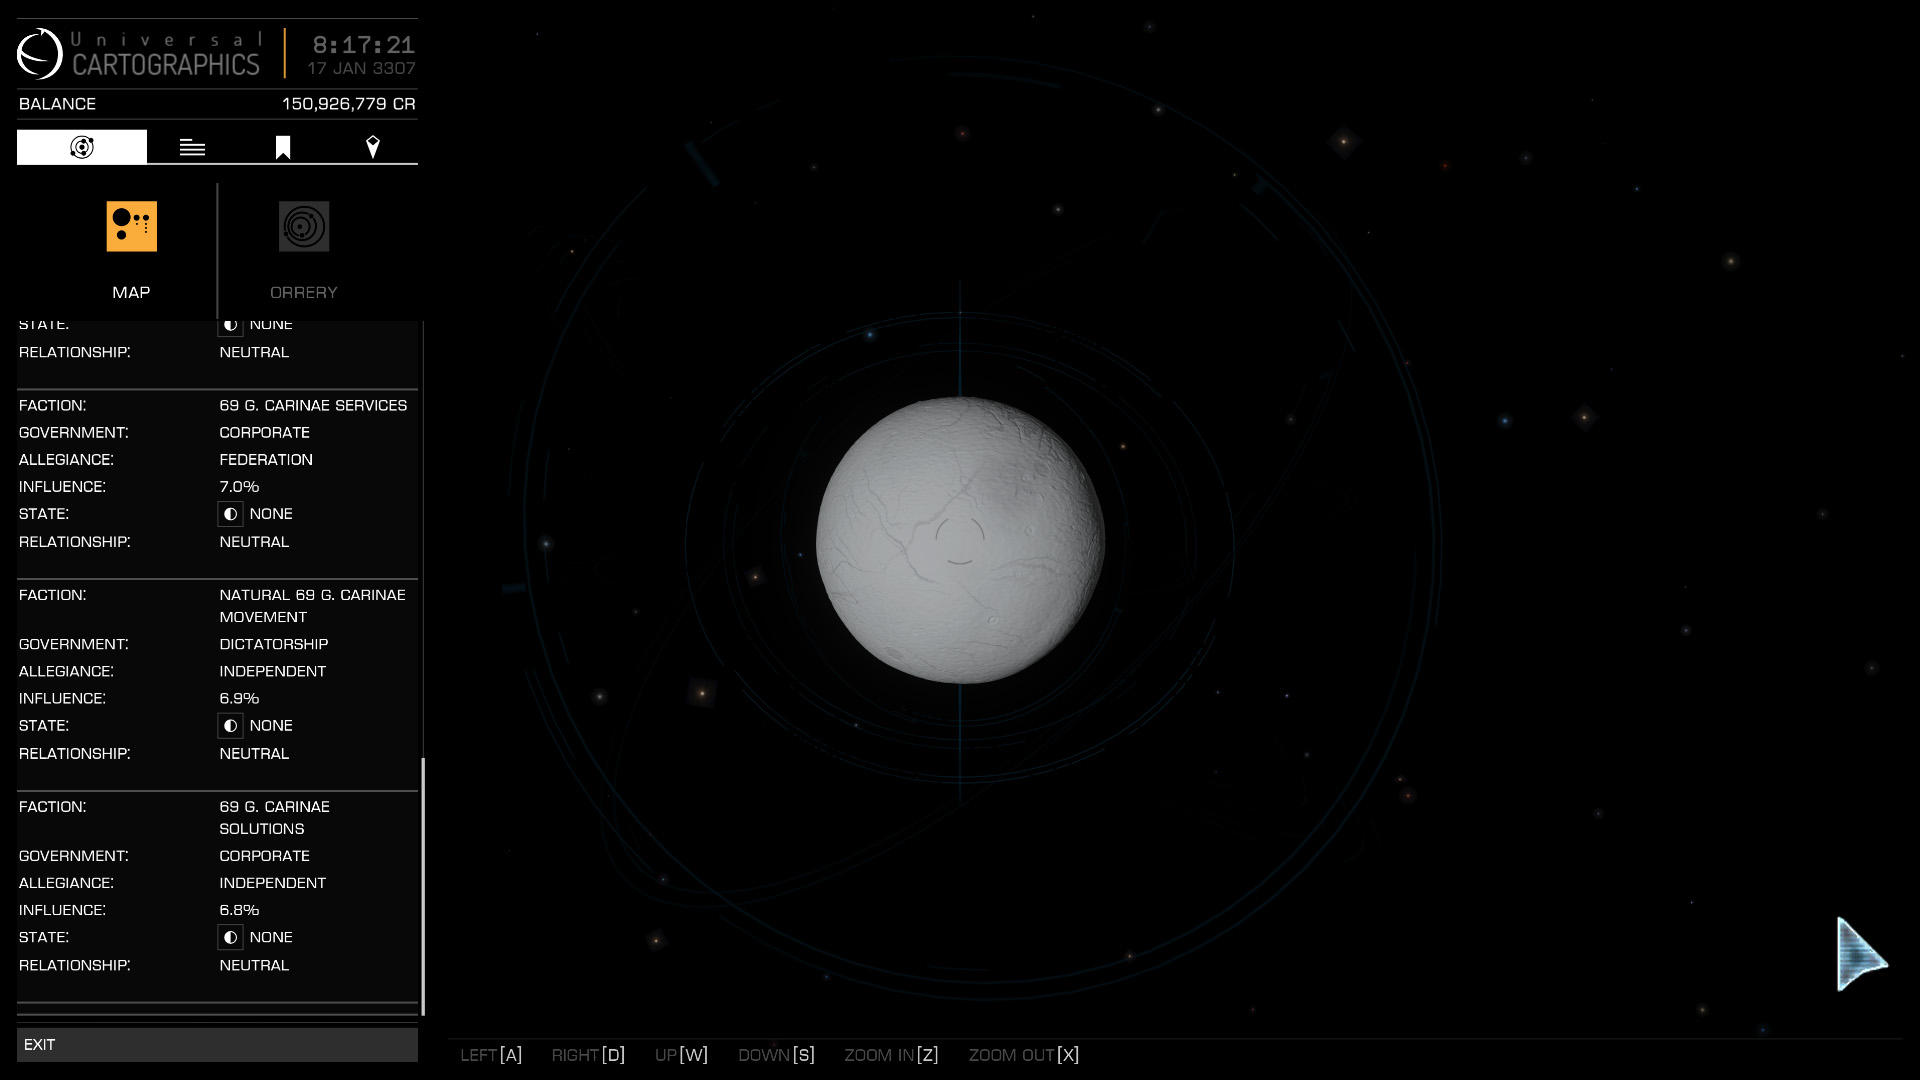Click the 17 JAN 3307 date

pyautogui.click(x=361, y=69)
